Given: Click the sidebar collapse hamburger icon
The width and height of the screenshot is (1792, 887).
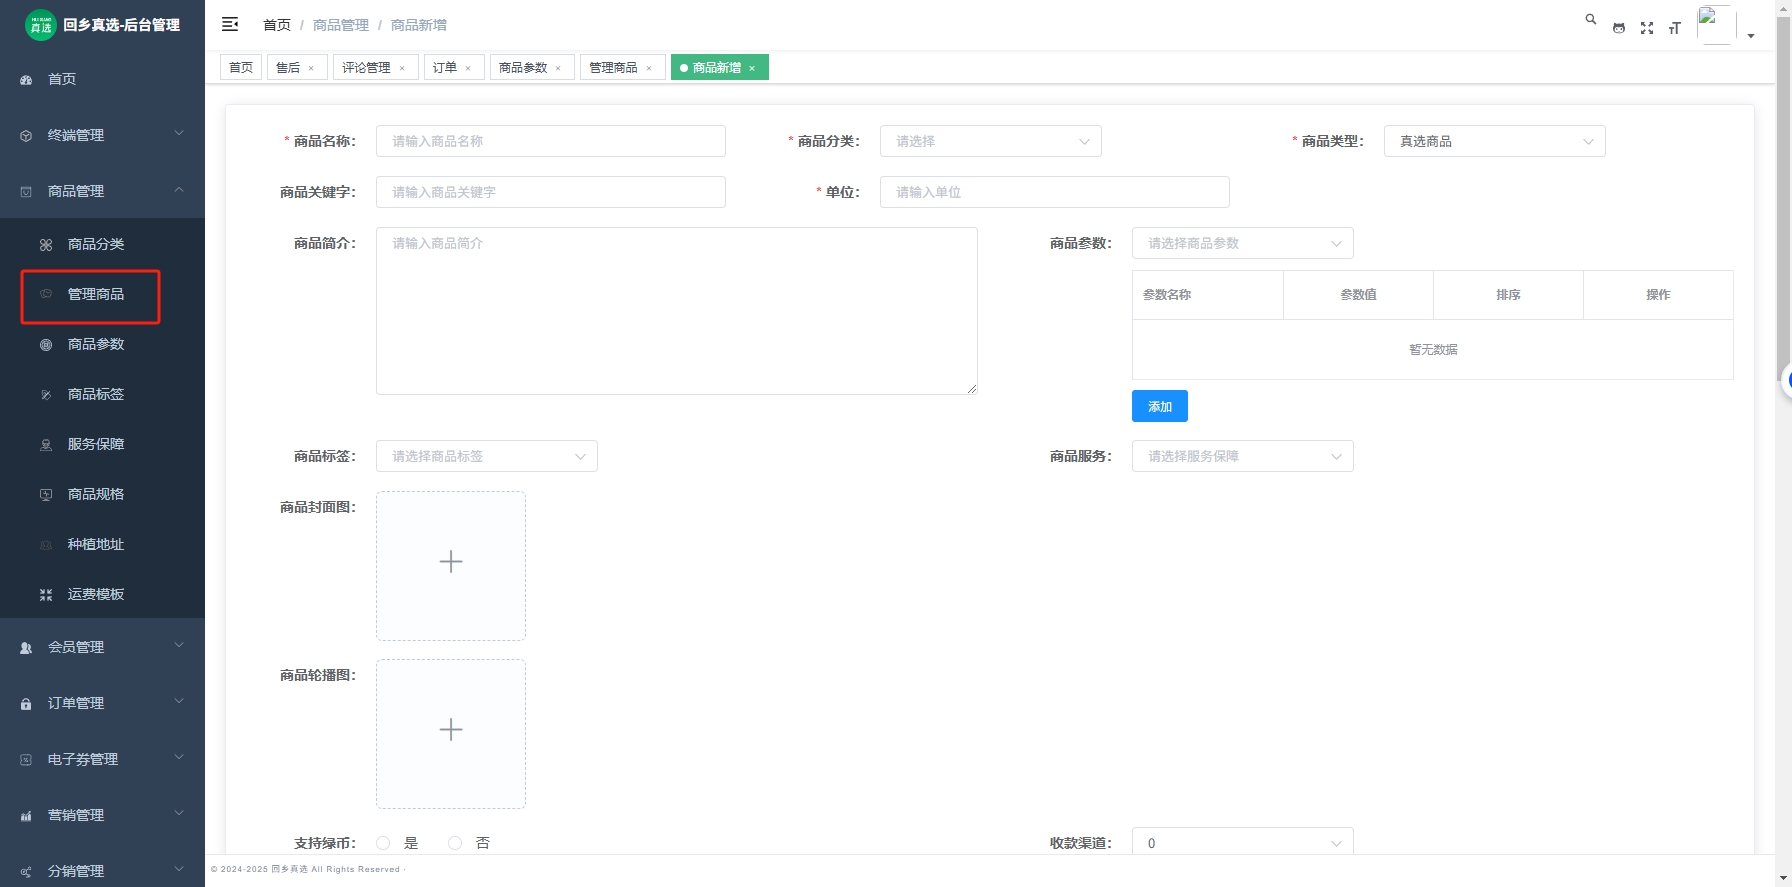Looking at the screenshot, I should [230, 24].
